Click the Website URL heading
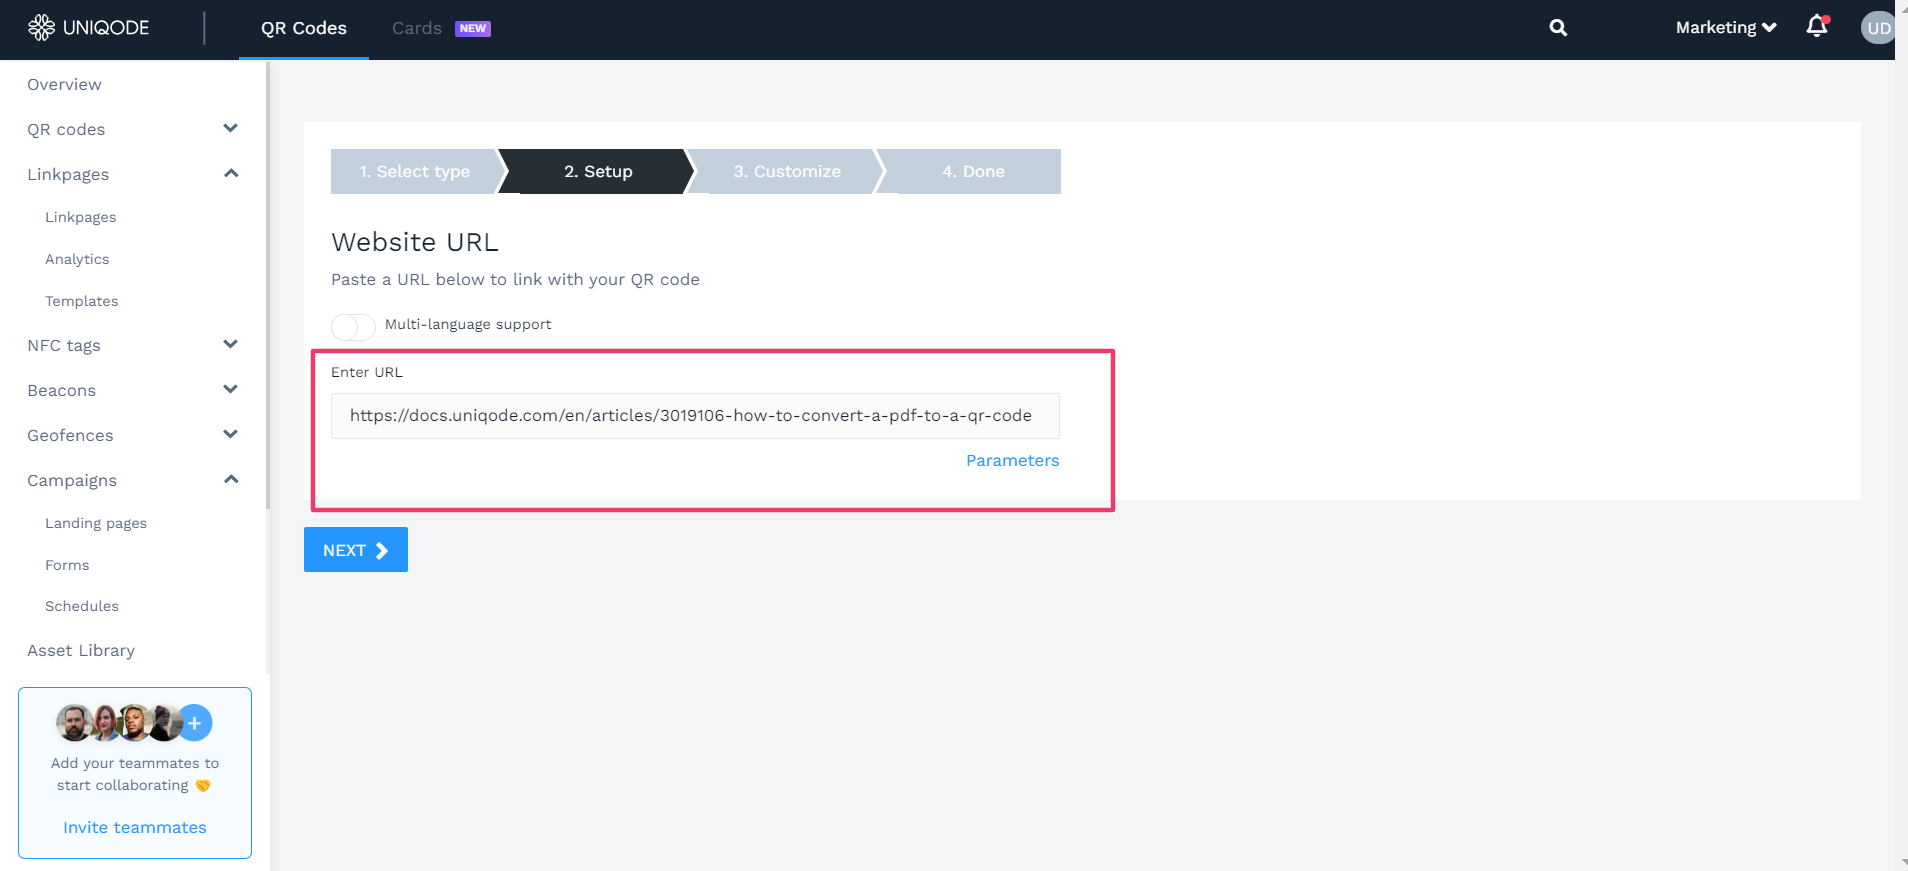This screenshot has height=871, width=1908. (415, 242)
